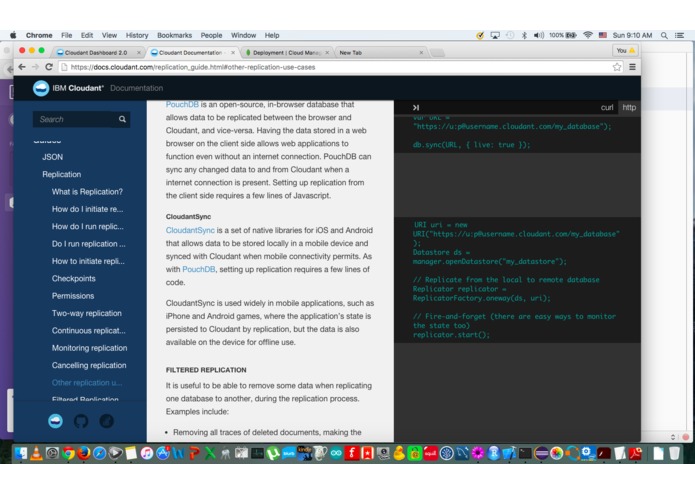This screenshot has width=695, height=494.
Task: Open the Replication guide in sidebar
Action: [62, 174]
